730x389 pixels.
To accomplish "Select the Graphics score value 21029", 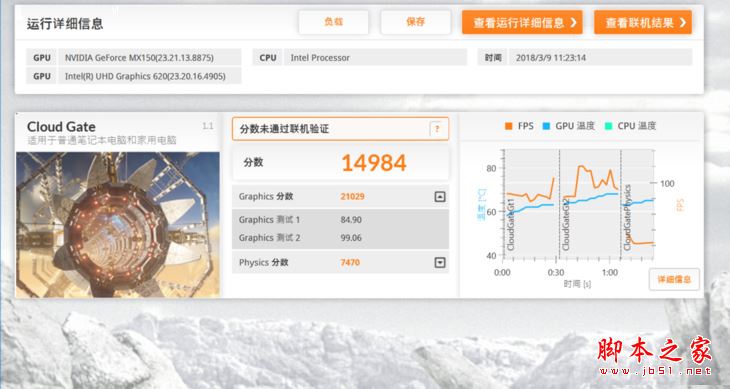I will (x=352, y=196).
